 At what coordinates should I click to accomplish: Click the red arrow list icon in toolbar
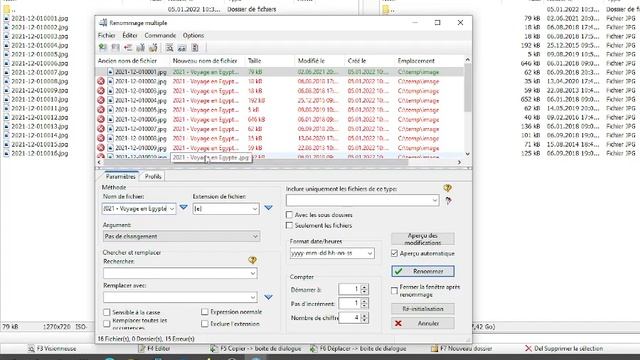click(128, 48)
